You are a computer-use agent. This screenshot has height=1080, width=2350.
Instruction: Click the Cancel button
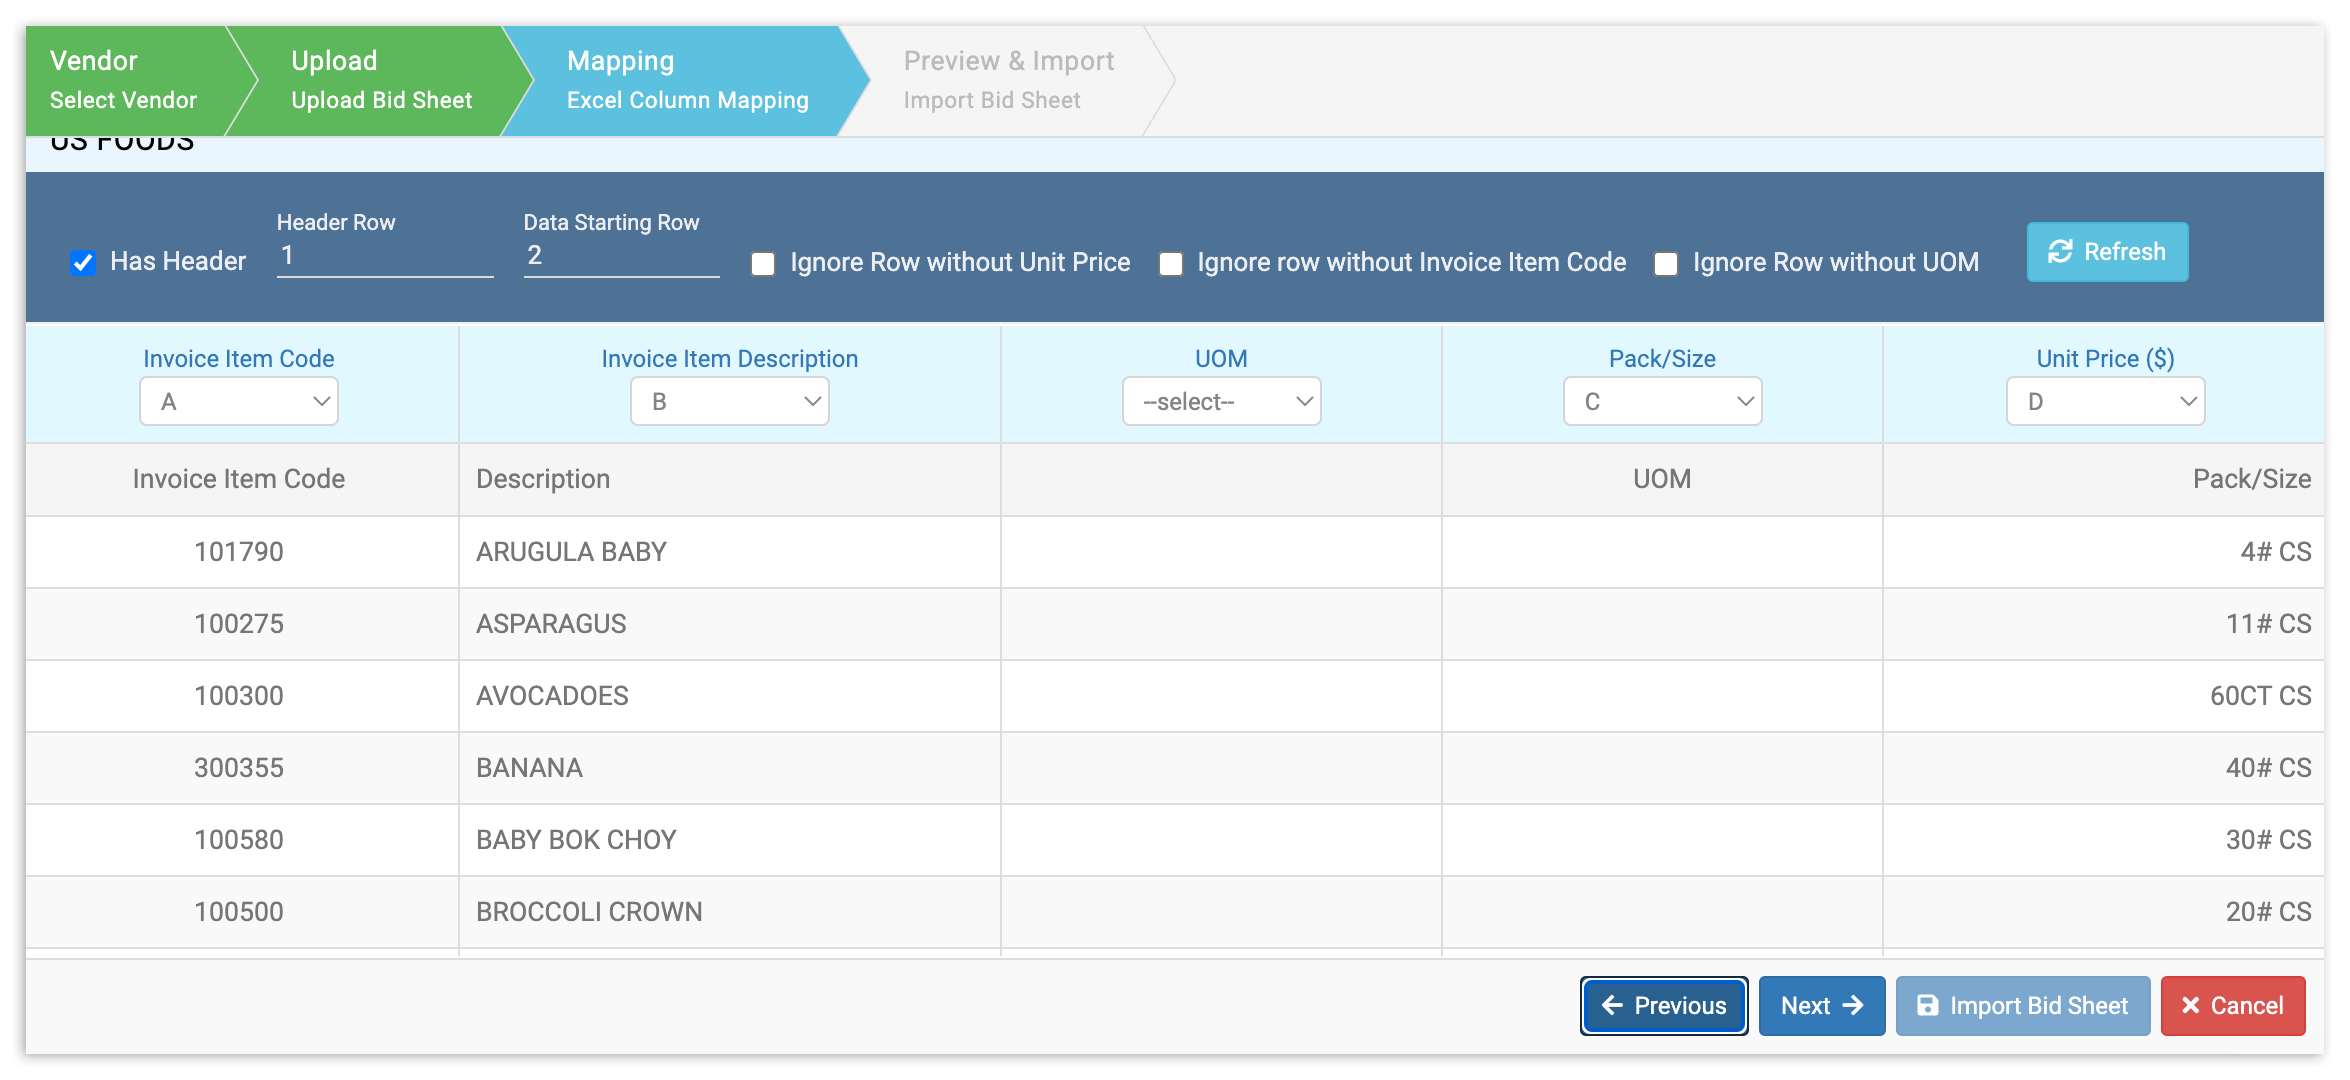pos(2232,1005)
